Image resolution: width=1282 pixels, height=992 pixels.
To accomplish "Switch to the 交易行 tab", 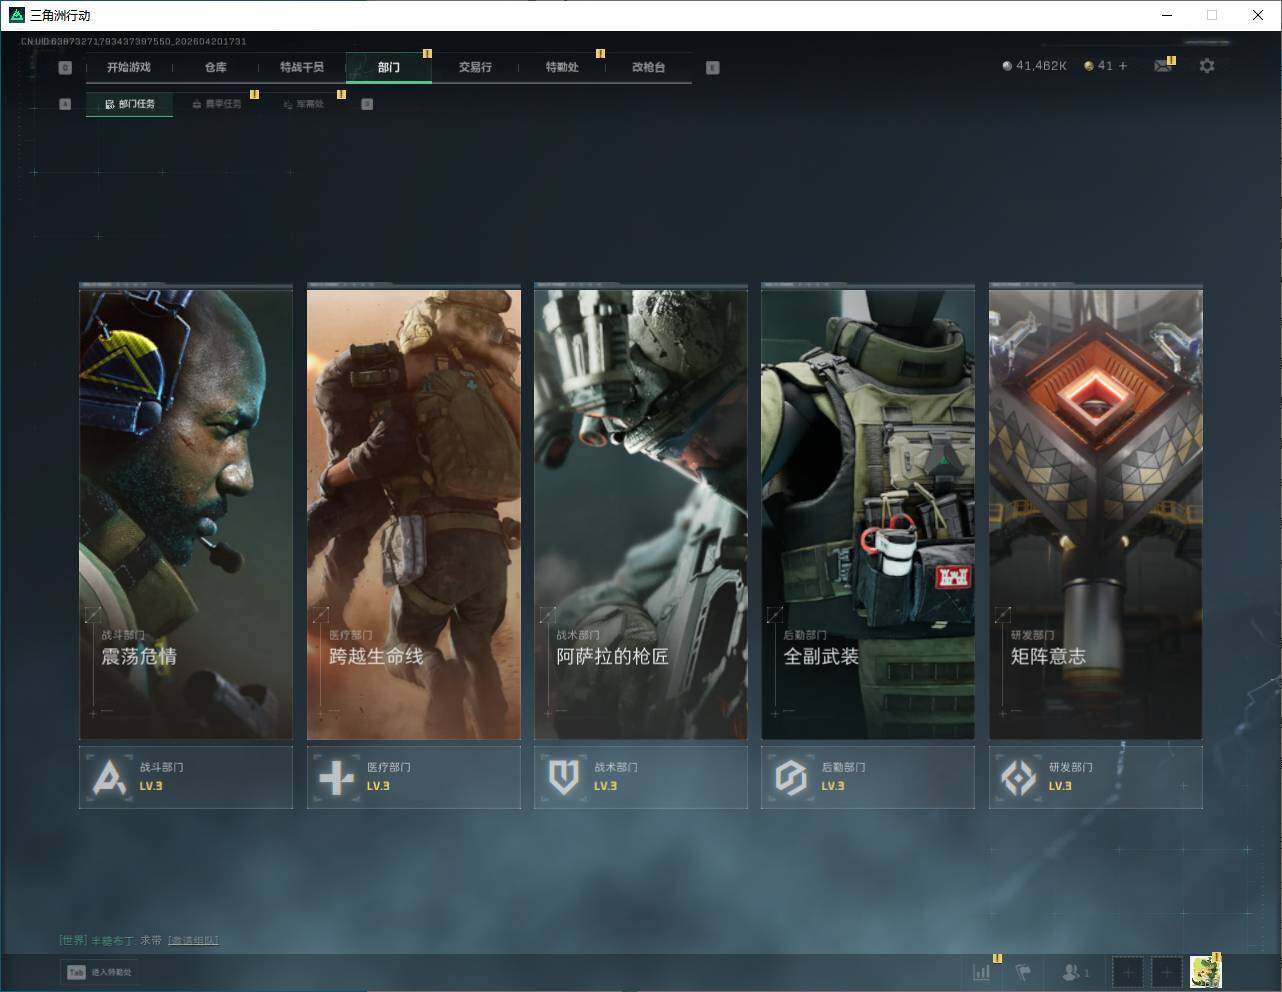I will (x=475, y=67).
